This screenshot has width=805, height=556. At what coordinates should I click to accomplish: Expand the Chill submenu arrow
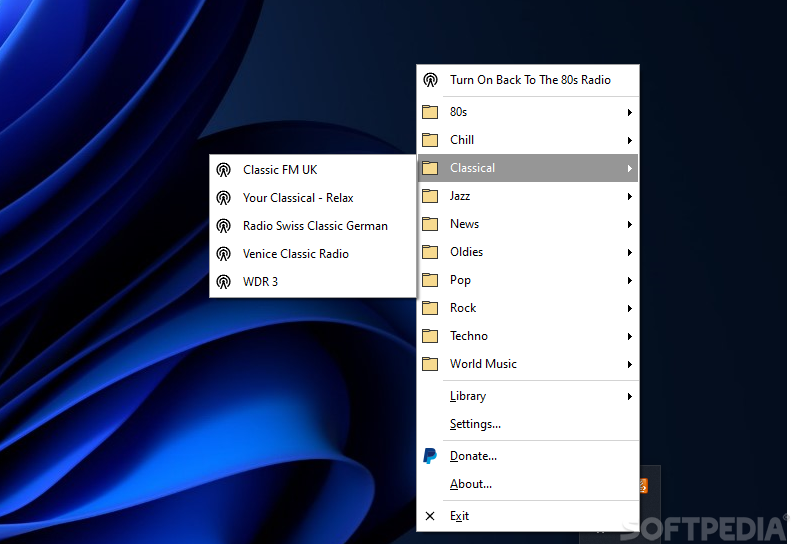[x=629, y=141]
